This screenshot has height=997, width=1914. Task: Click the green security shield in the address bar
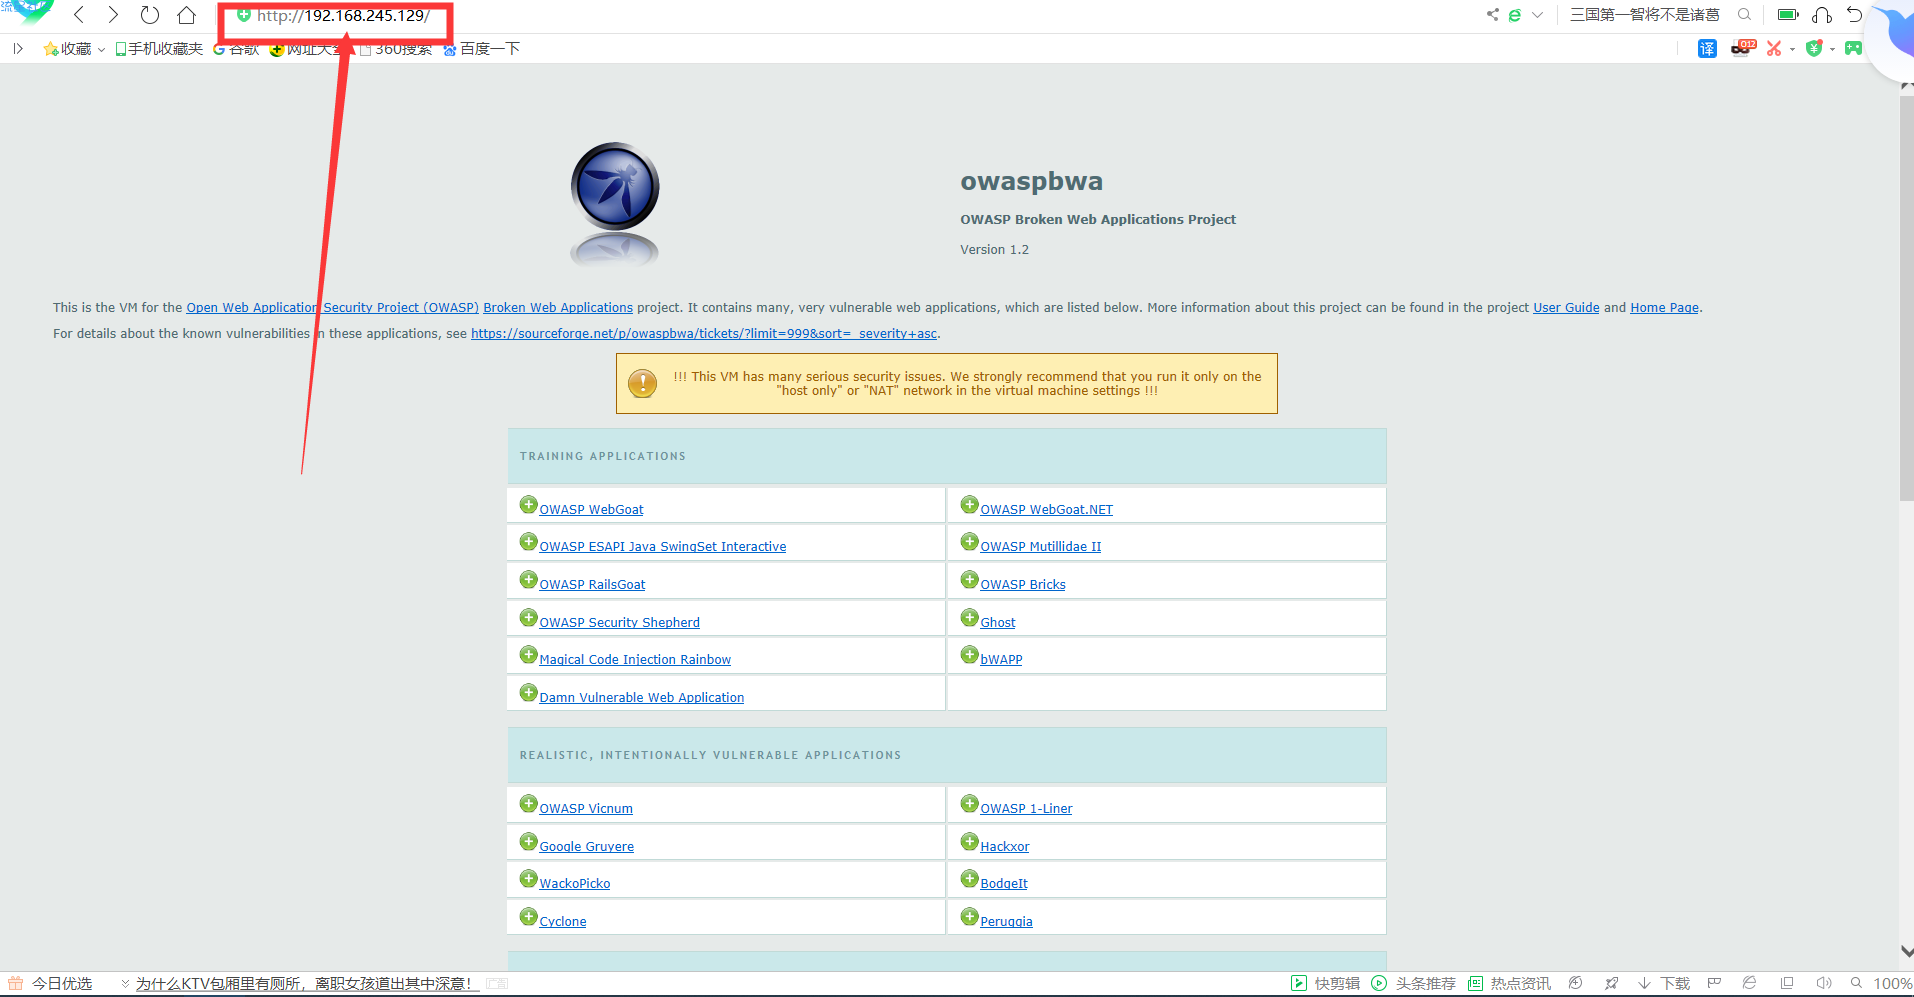tap(243, 15)
